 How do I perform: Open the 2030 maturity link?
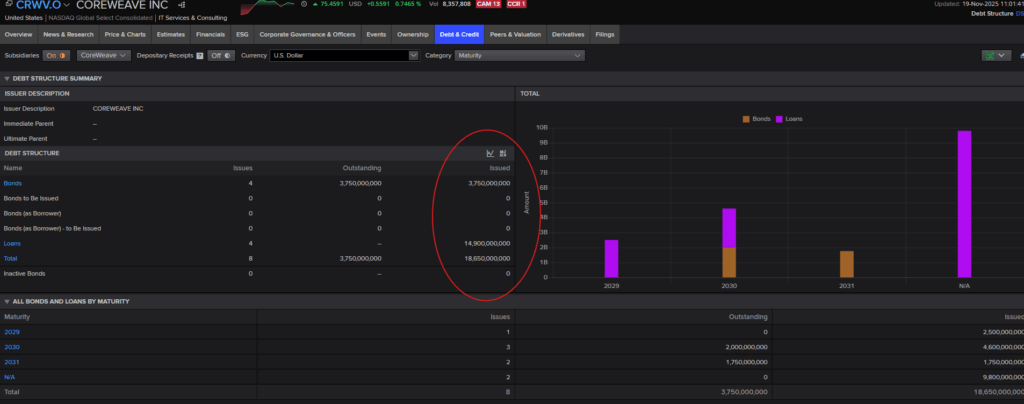(x=12, y=347)
